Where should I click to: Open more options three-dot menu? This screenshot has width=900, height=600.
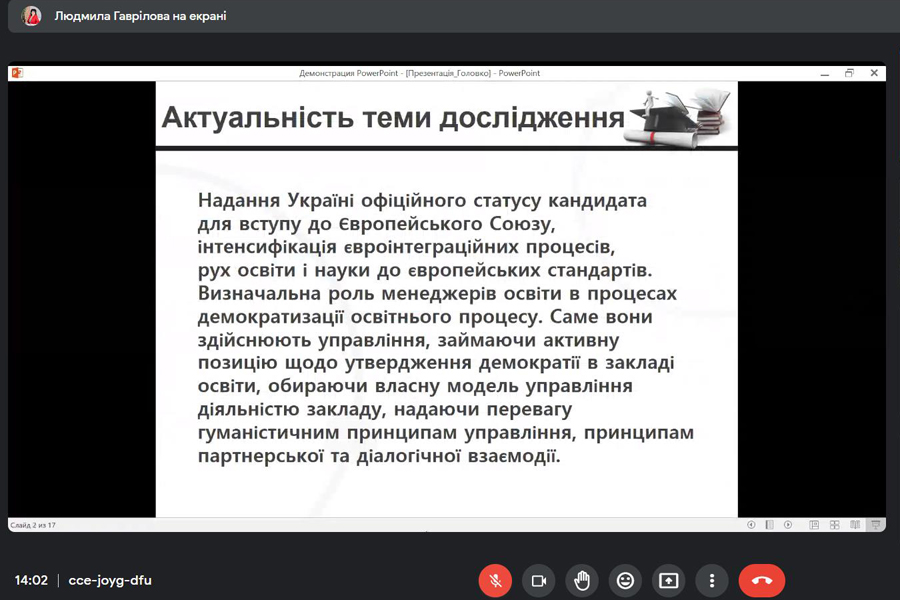click(x=712, y=580)
